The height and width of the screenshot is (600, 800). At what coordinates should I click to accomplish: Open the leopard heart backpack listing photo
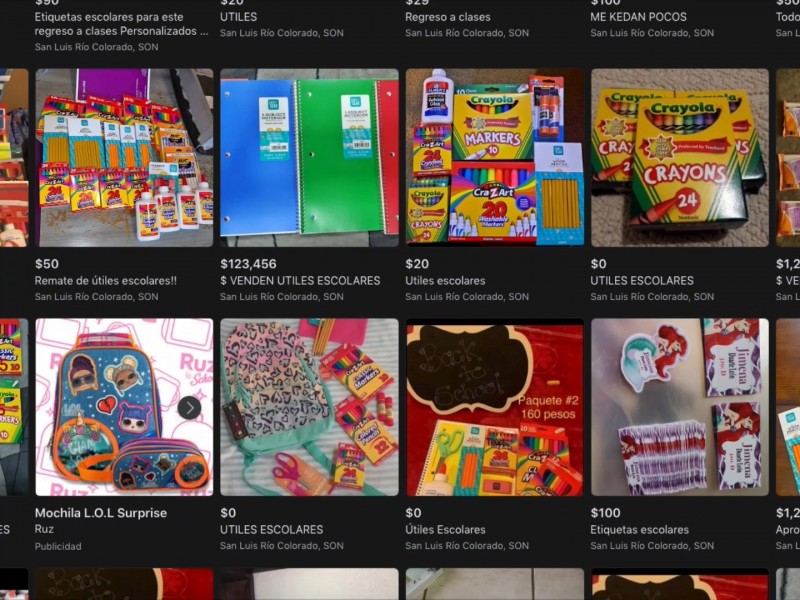(309, 407)
